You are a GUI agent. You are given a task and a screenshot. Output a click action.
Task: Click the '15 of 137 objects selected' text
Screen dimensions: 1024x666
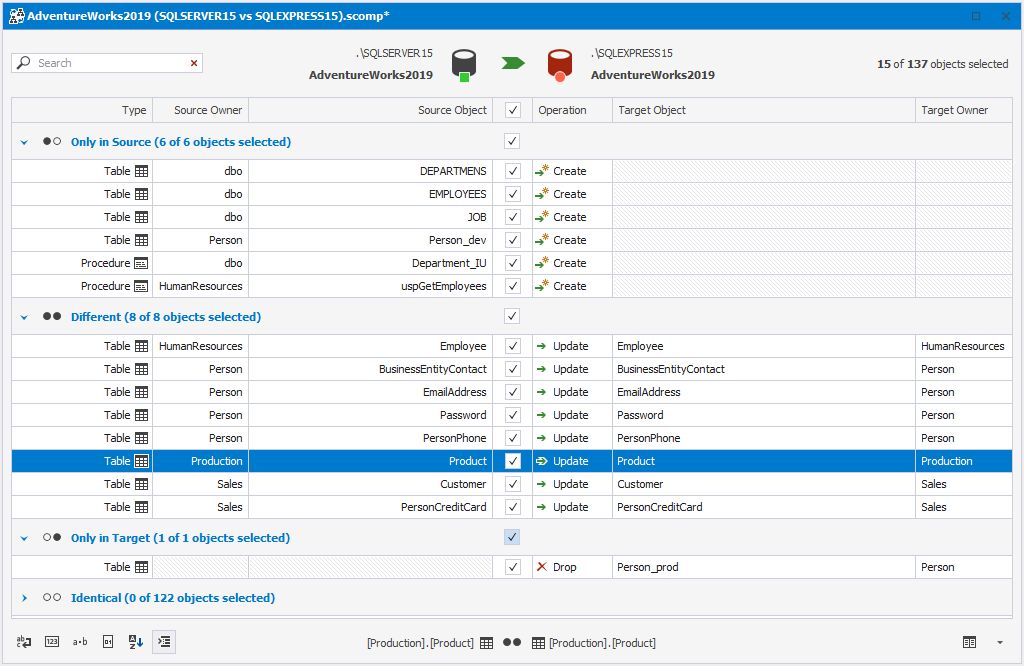[x=942, y=64]
